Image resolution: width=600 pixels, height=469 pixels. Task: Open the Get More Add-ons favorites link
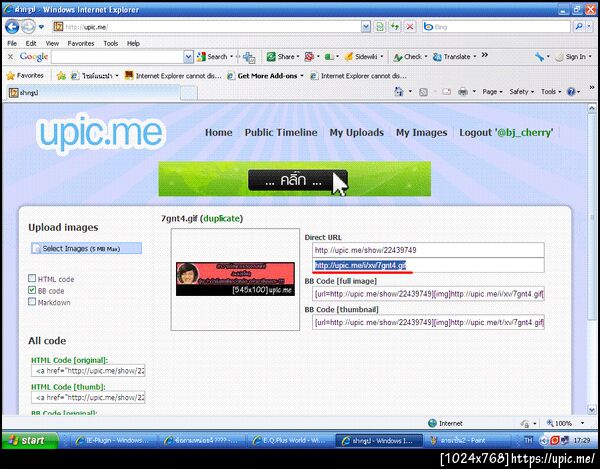pos(263,76)
